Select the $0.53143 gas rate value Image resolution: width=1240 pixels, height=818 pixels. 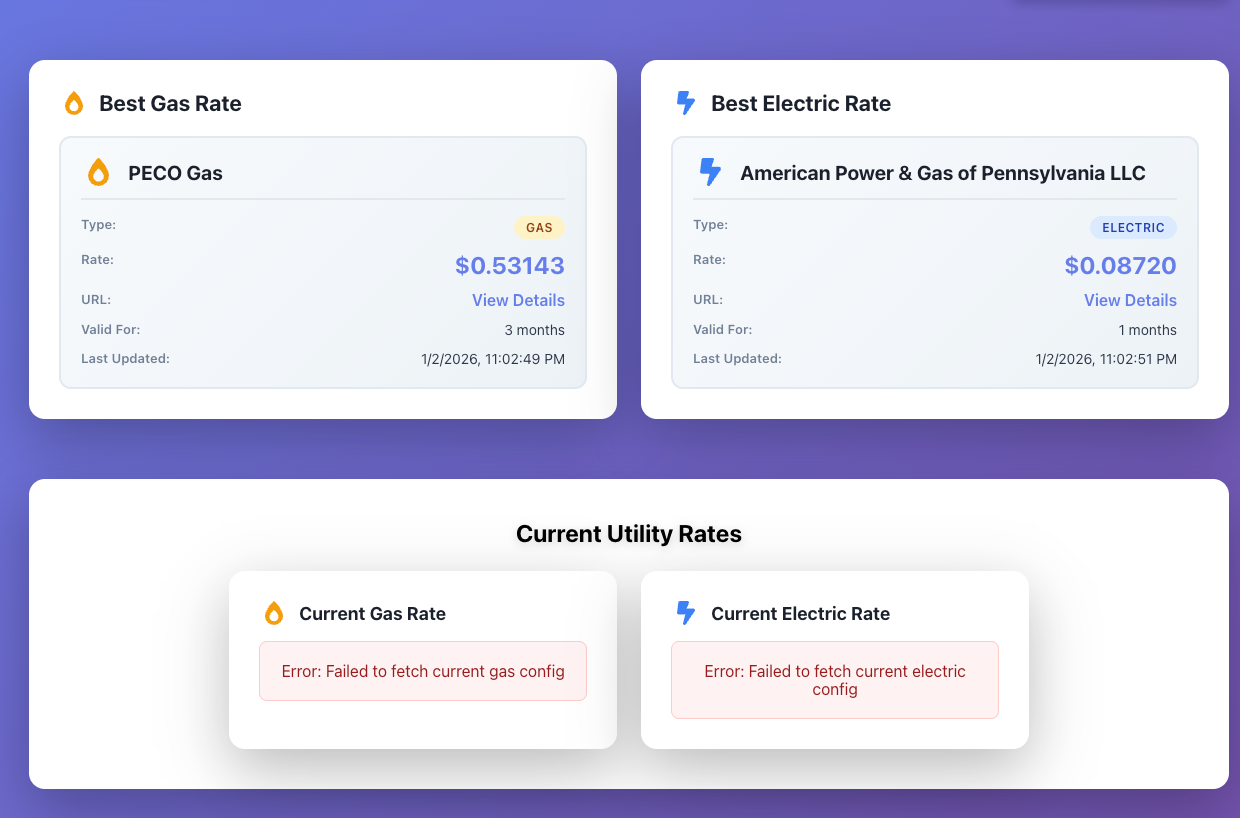pos(510,265)
